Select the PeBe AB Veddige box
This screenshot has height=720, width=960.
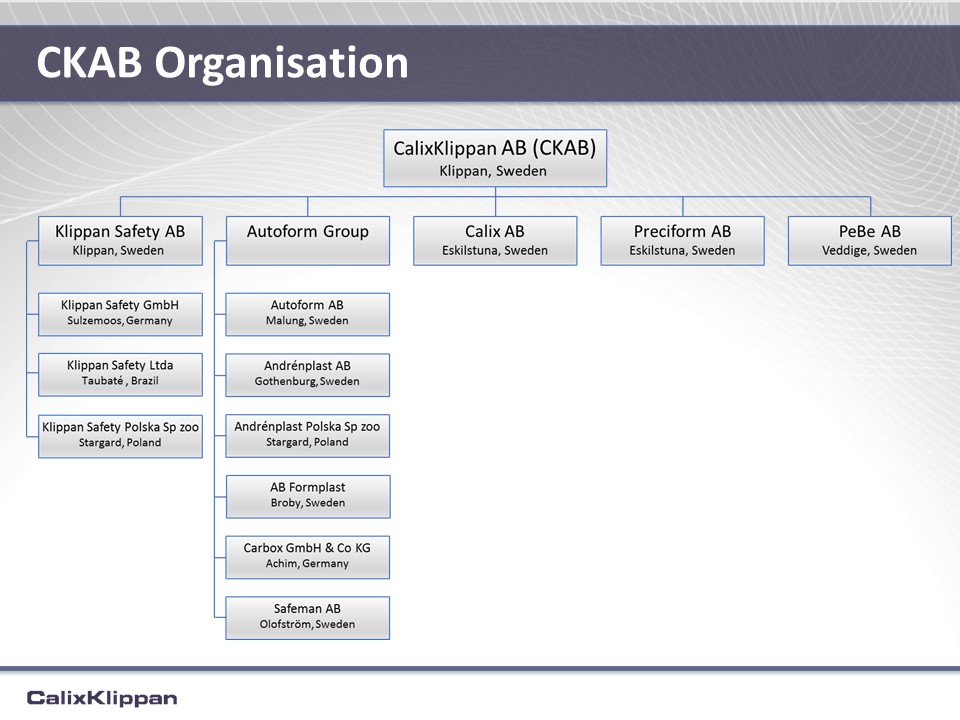coord(869,241)
